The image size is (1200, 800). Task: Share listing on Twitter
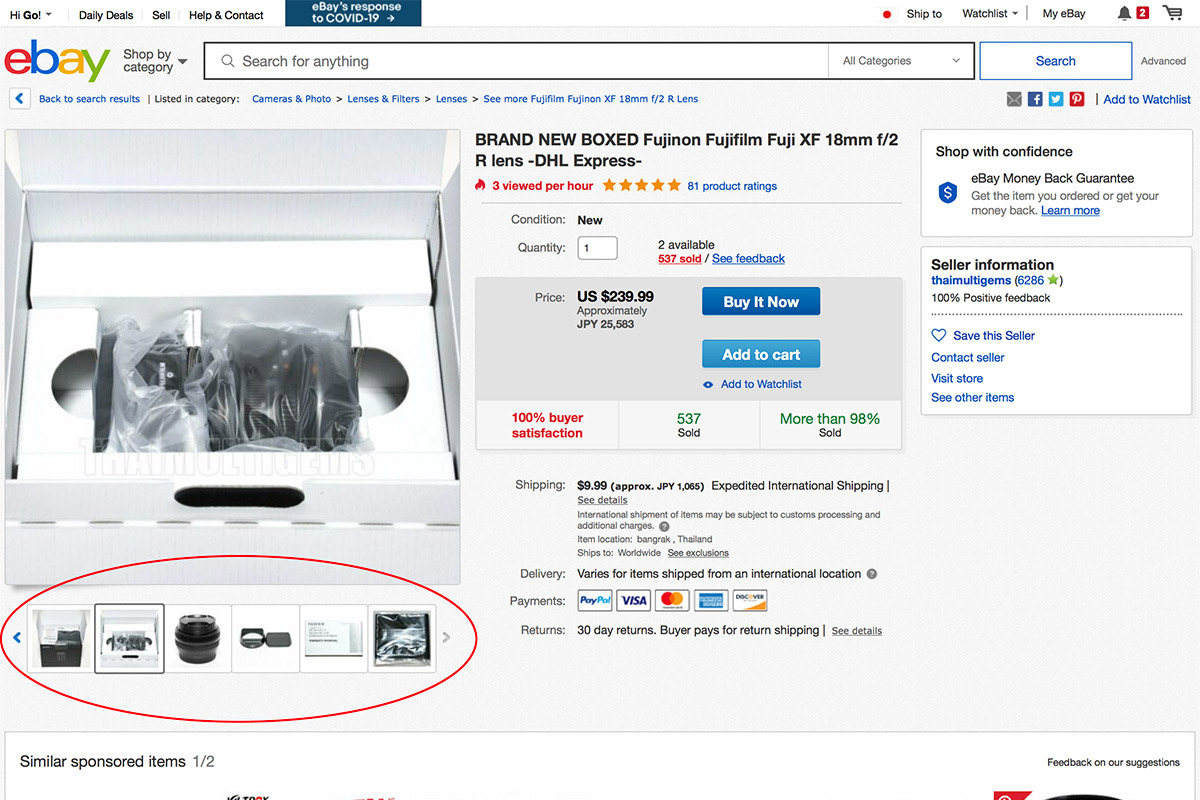coord(1056,99)
